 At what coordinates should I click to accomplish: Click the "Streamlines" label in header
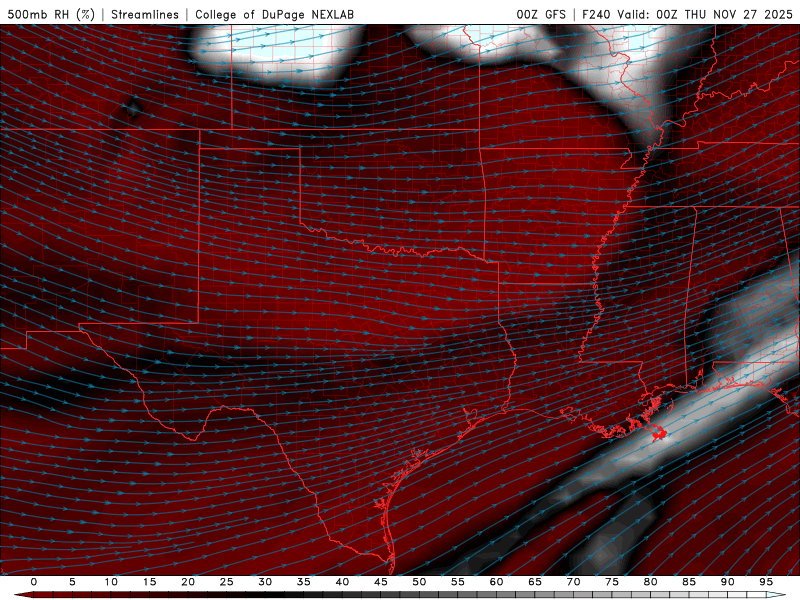coord(145,14)
